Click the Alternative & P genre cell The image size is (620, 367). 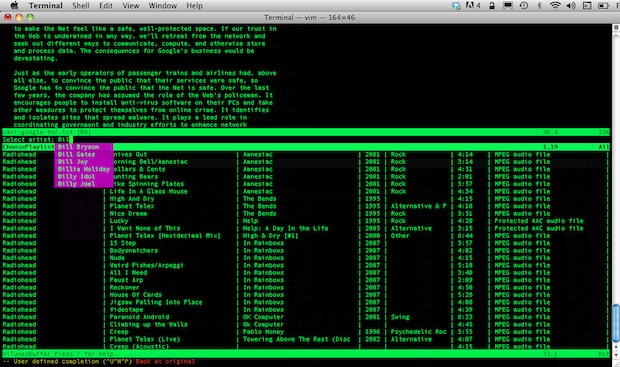point(419,206)
